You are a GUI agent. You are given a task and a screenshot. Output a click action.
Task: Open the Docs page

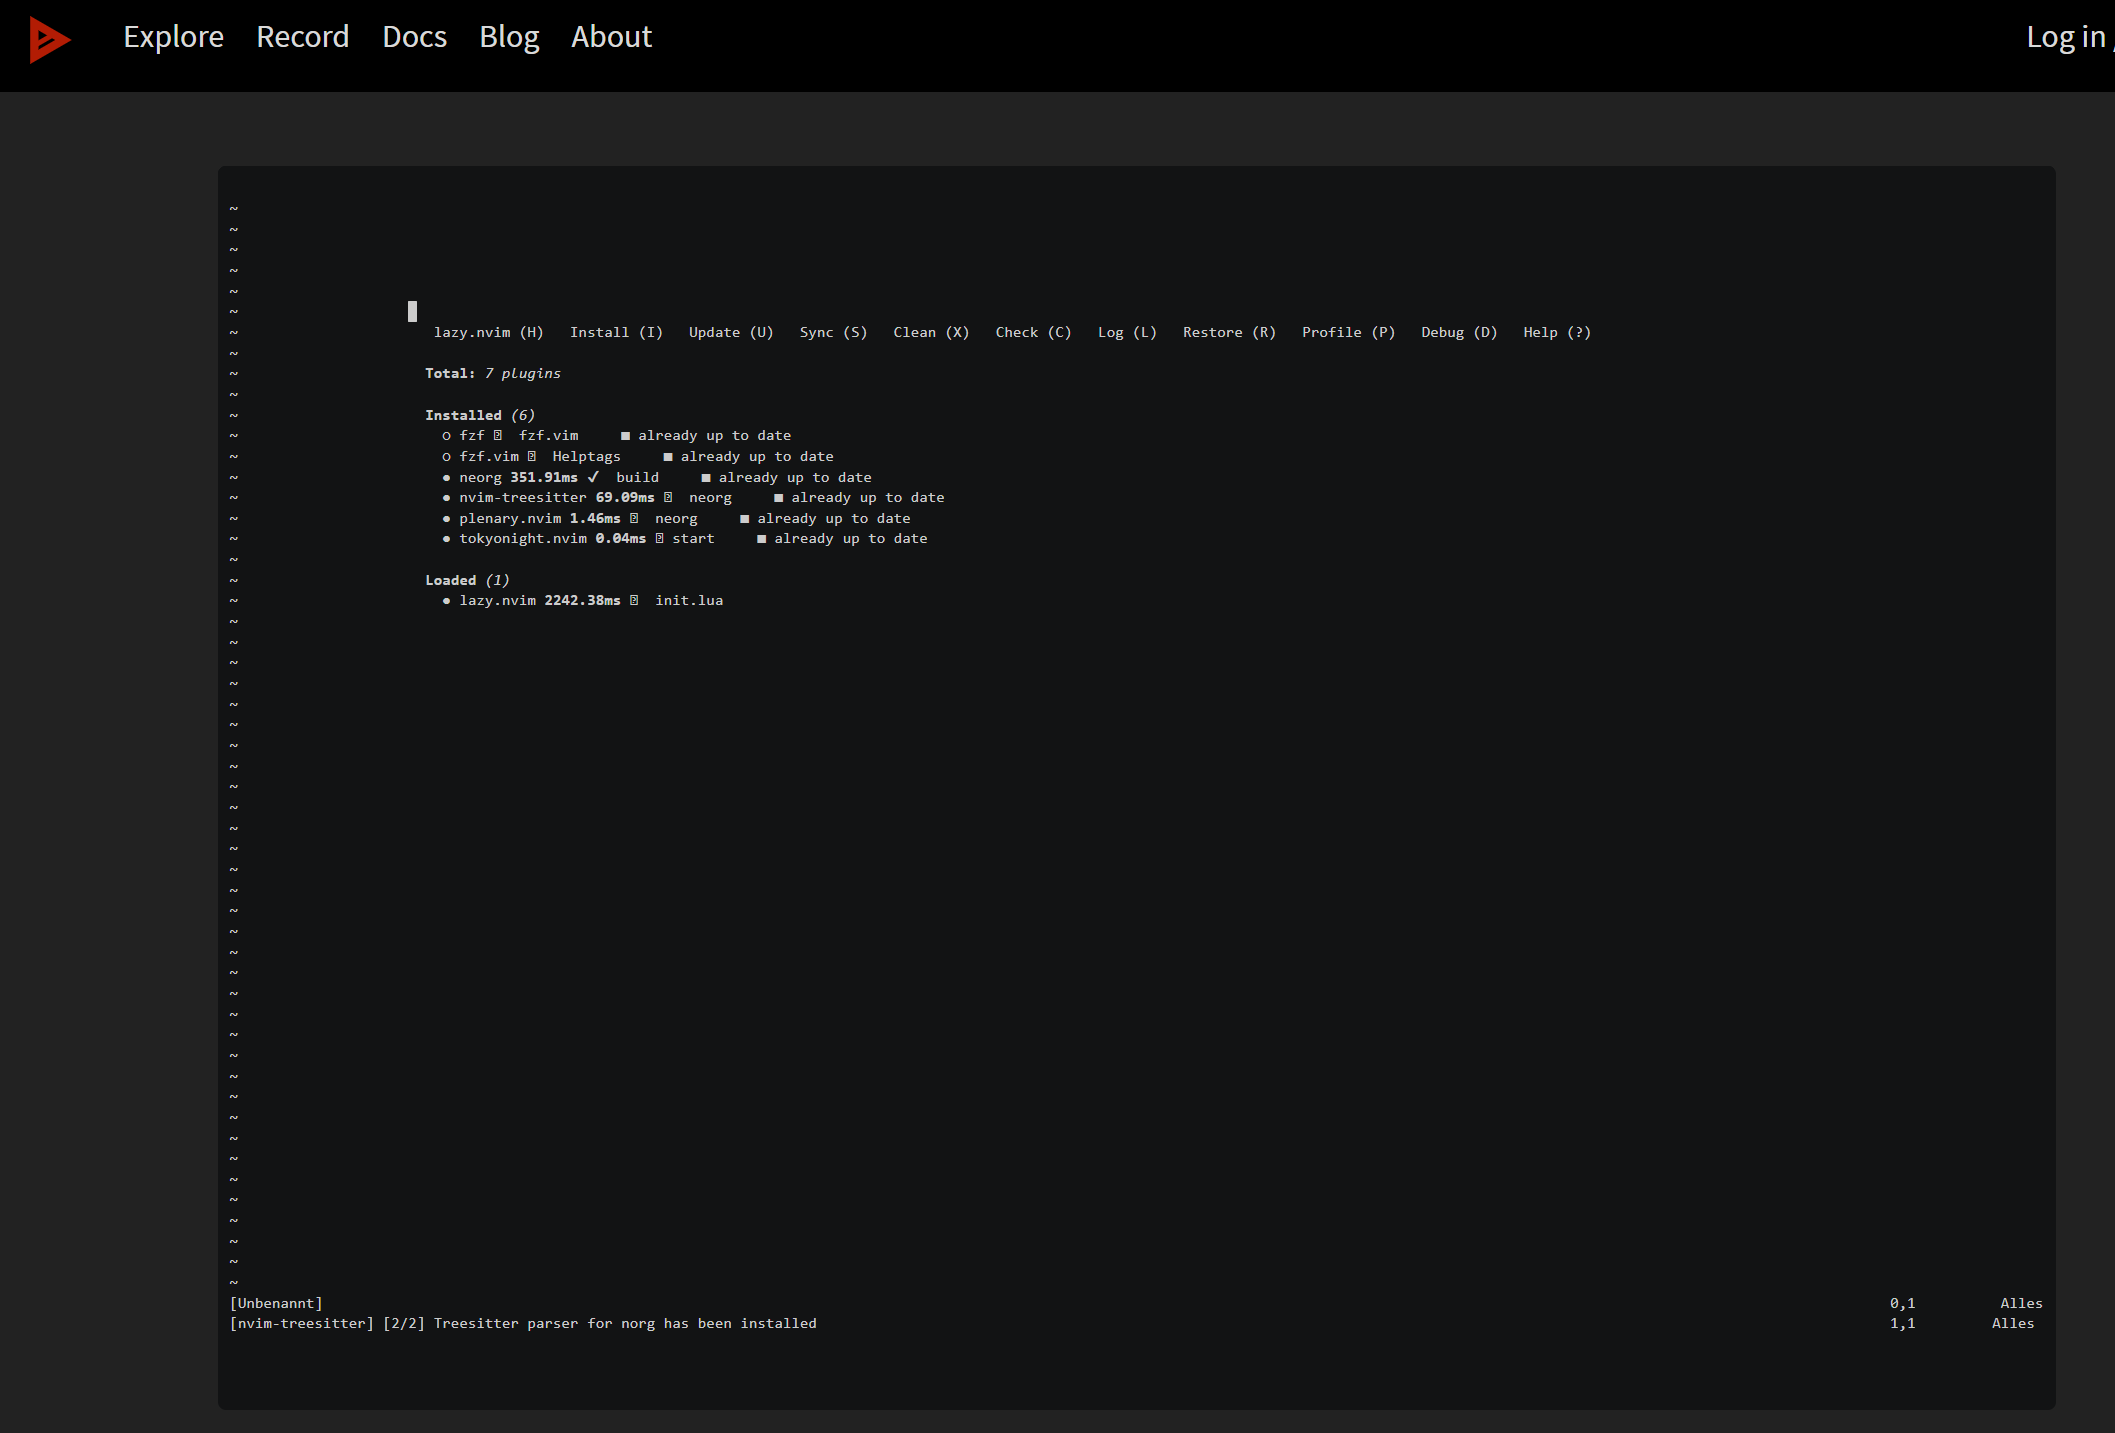[414, 37]
